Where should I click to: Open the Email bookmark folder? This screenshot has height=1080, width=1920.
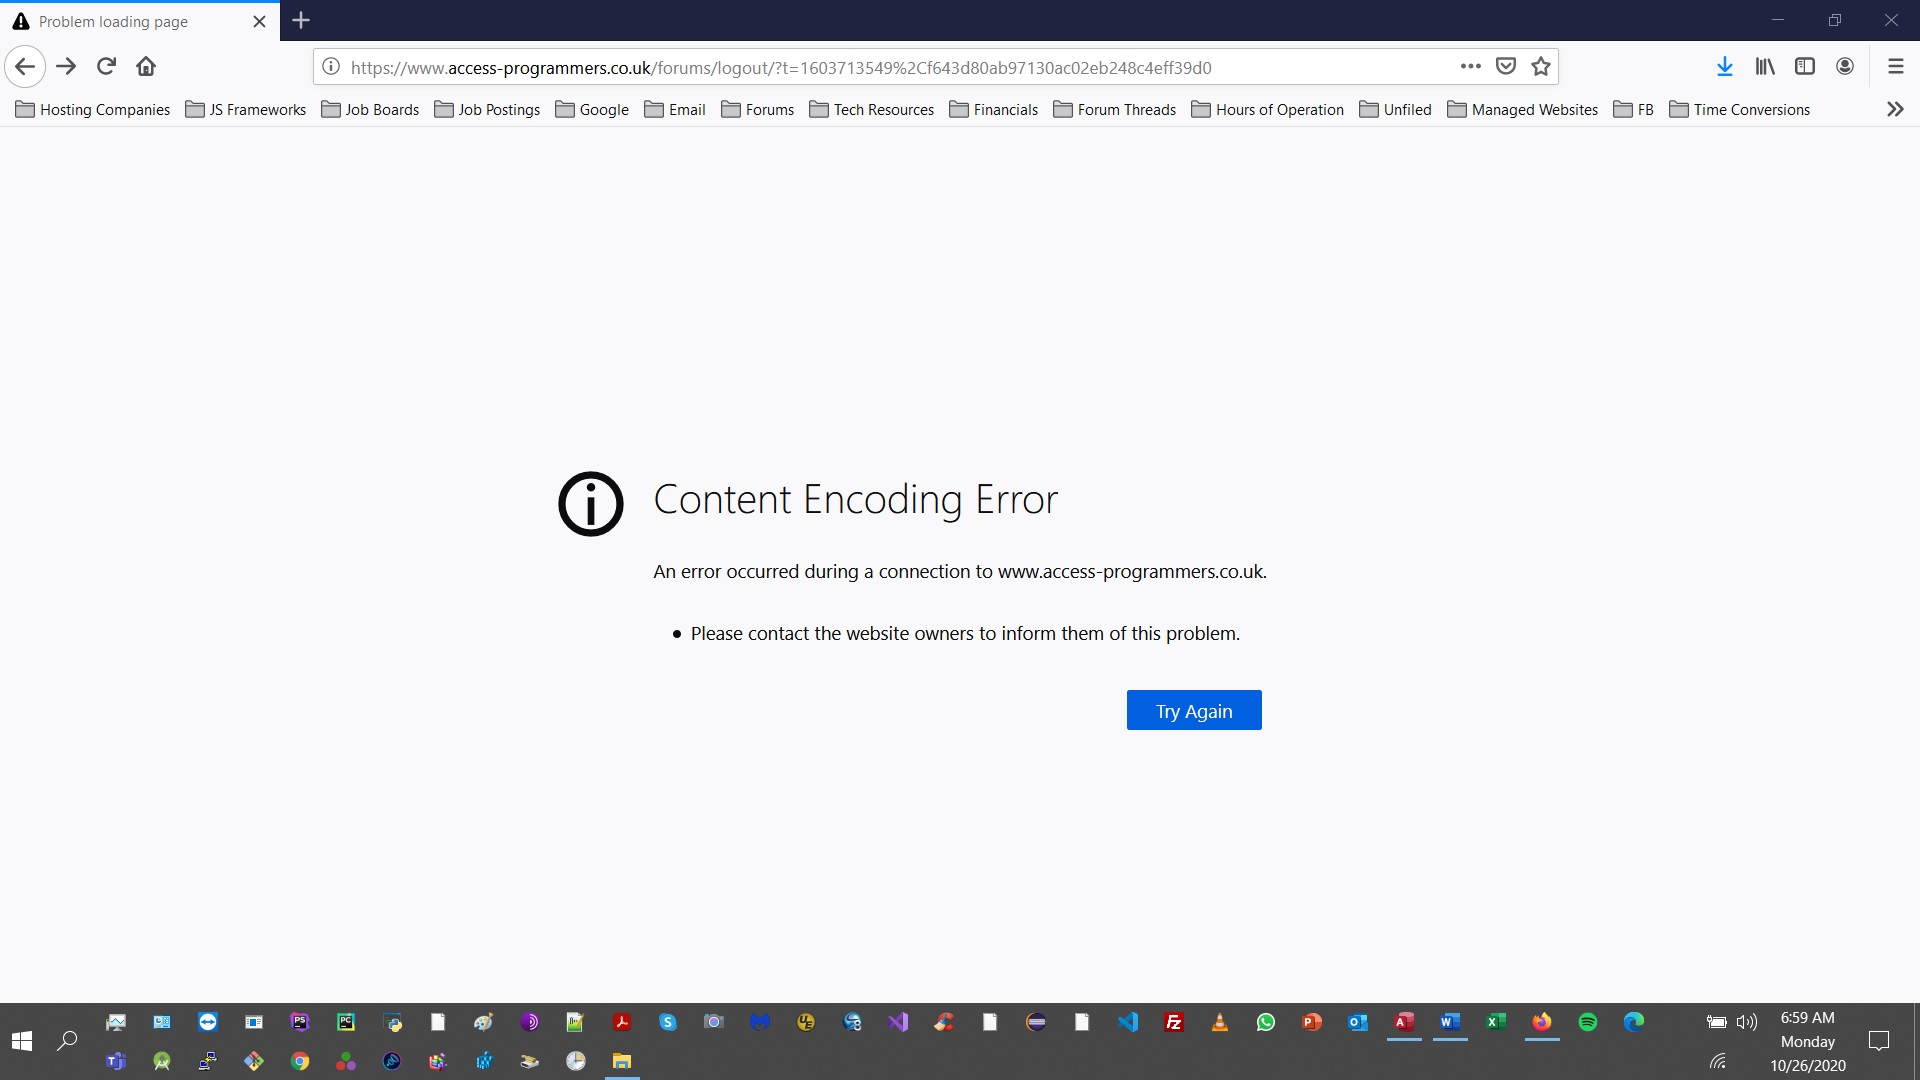pyautogui.click(x=675, y=110)
